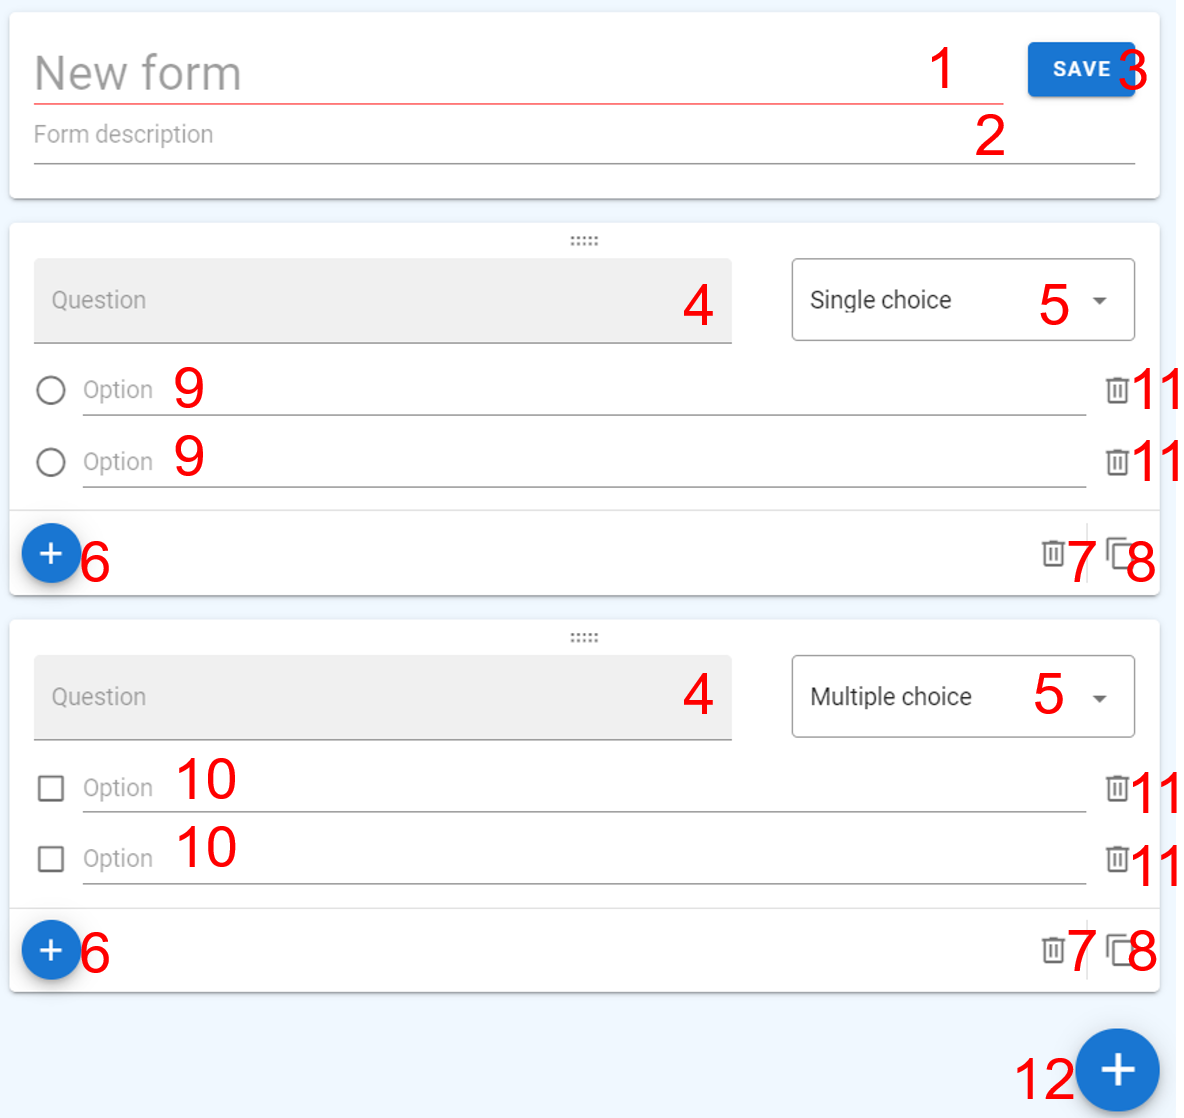The height and width of the screenshot is (1118, 1184).
Task: Delete the first option of multiple choice question
Action: (x=1117, y=788)
